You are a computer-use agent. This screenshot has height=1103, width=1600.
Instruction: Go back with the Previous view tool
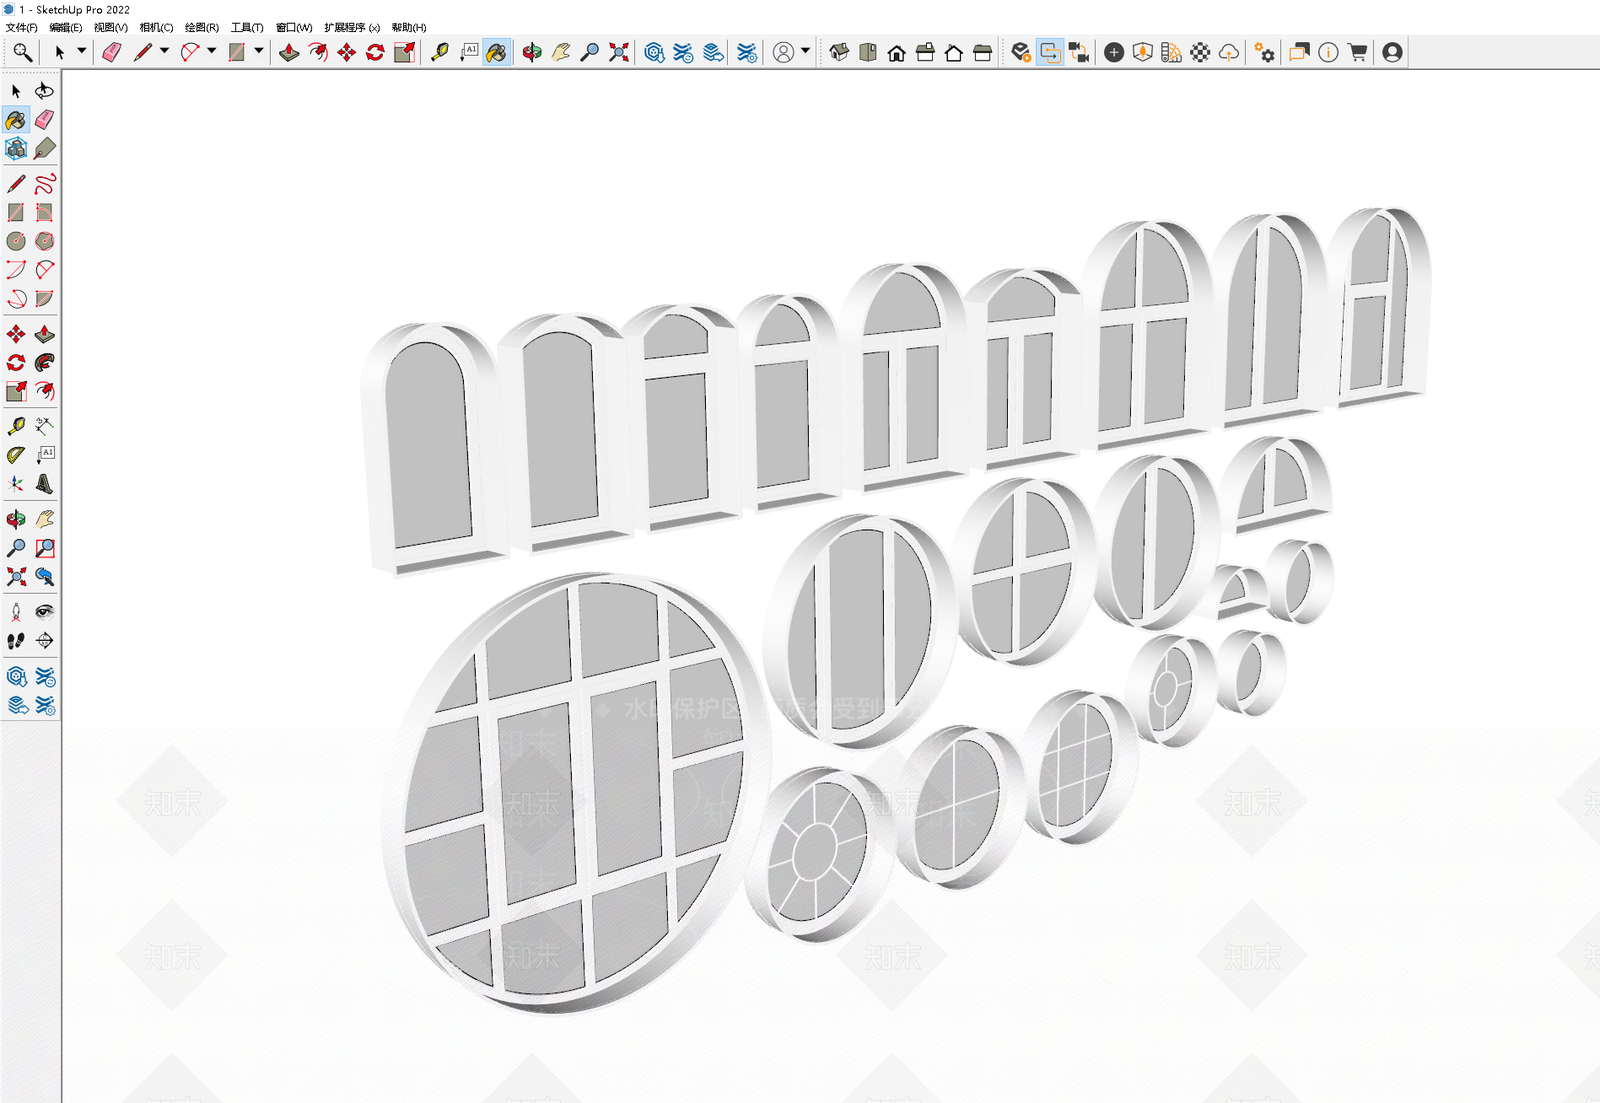45,577
